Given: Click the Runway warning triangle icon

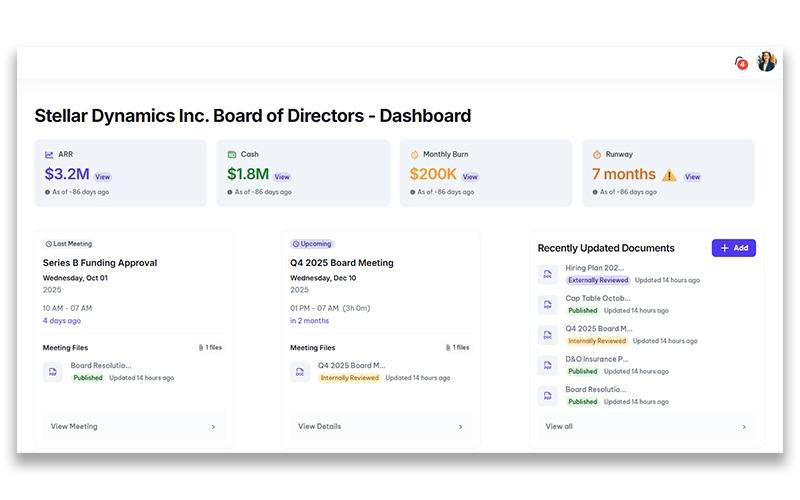Looking at the screenshot, I should tap(669, 176).
